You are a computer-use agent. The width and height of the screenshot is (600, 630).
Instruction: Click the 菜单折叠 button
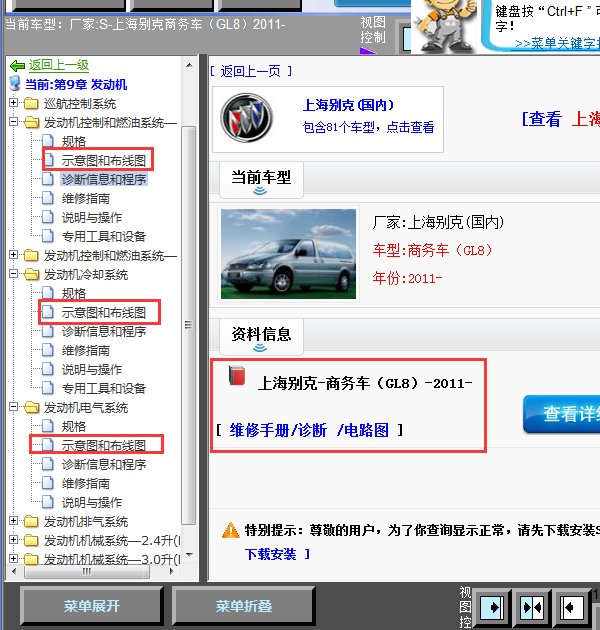244,606
